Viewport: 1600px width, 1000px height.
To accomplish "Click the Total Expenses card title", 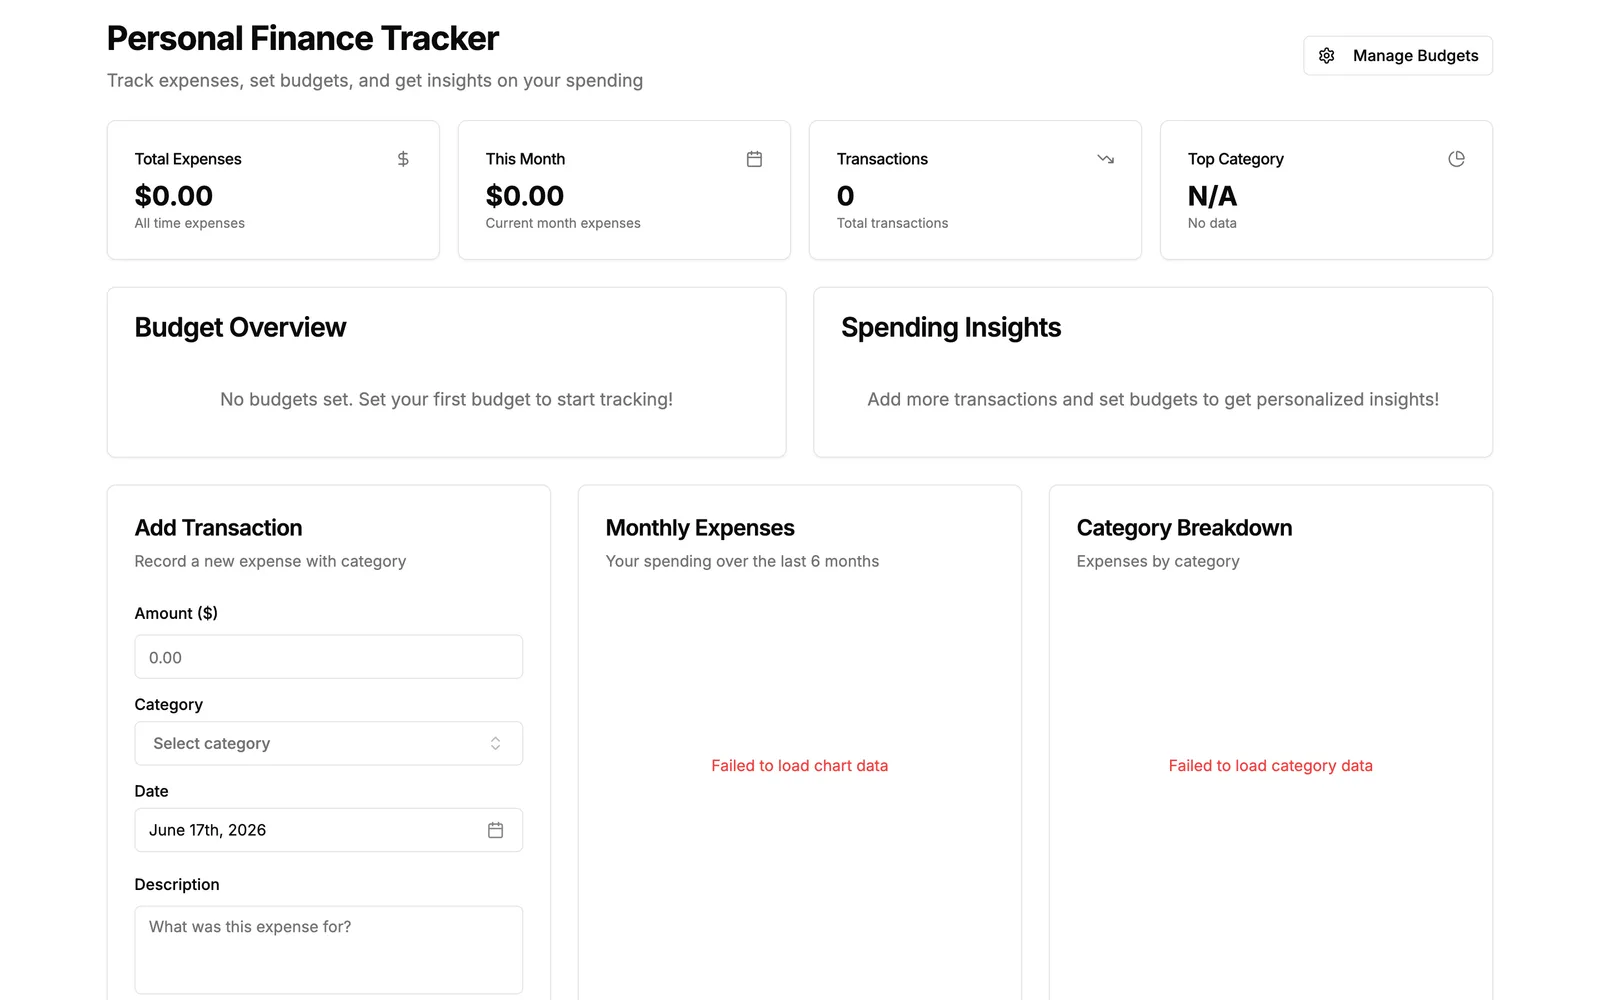I will 188,159.
